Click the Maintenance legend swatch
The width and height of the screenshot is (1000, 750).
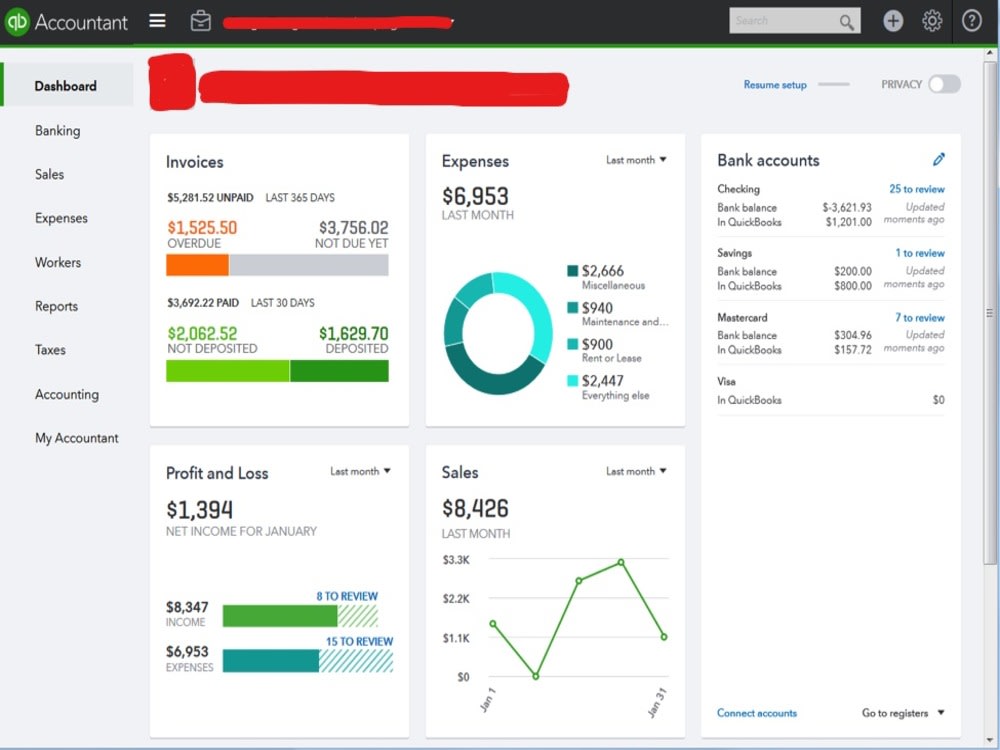[573, 307]
